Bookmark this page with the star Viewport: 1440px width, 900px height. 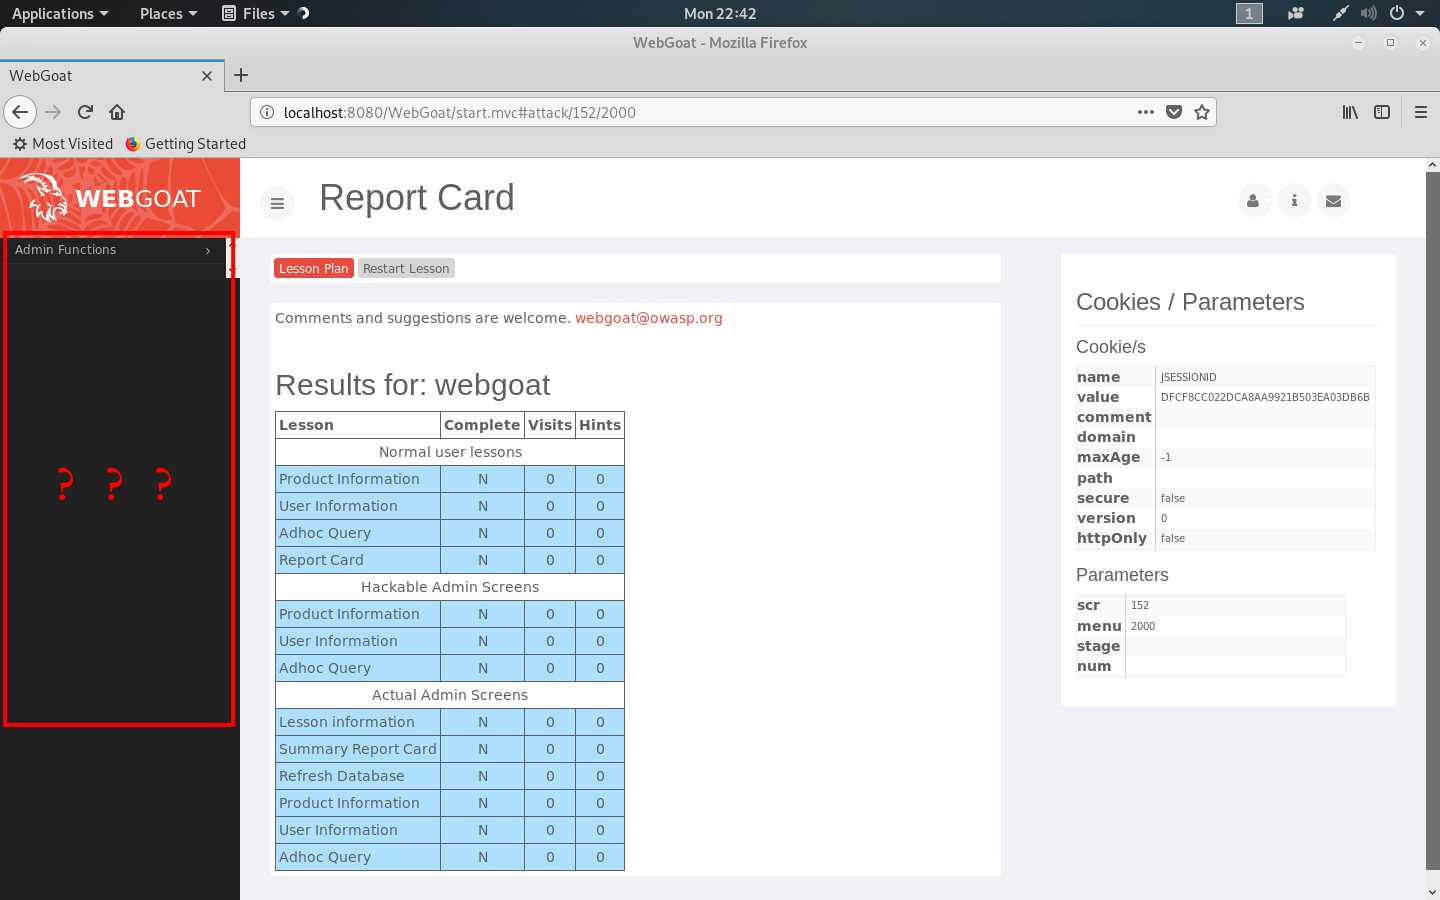pos(1202,112)
